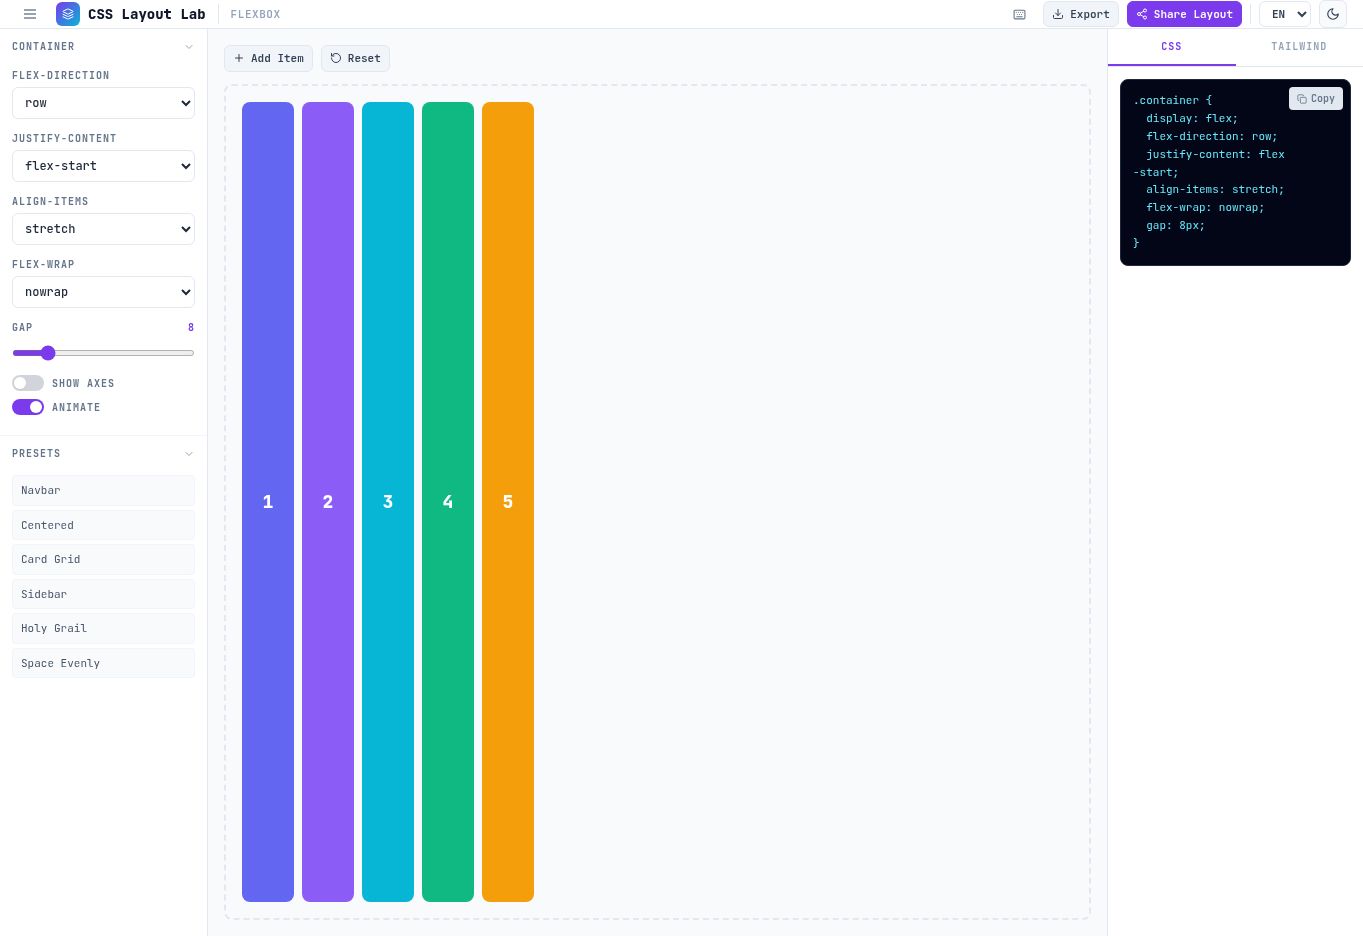Open the keyboard shortcuts icon
The image size is (1363, 936).
tap(1019, 14)
